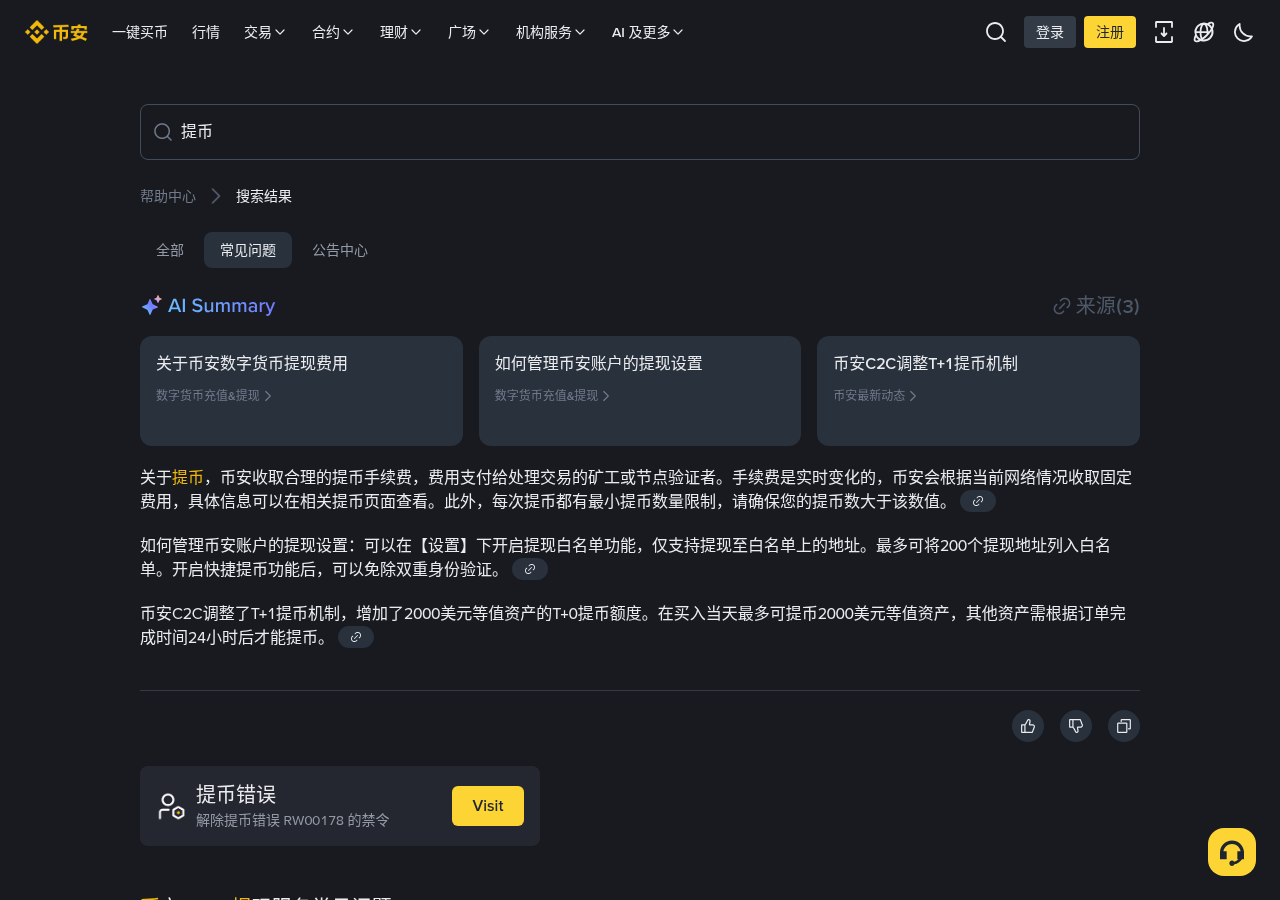Expand the 交易 dropdown menu
Image resolution: width=1280 pixels, height=900 pixels.
(x=265, y=32)
